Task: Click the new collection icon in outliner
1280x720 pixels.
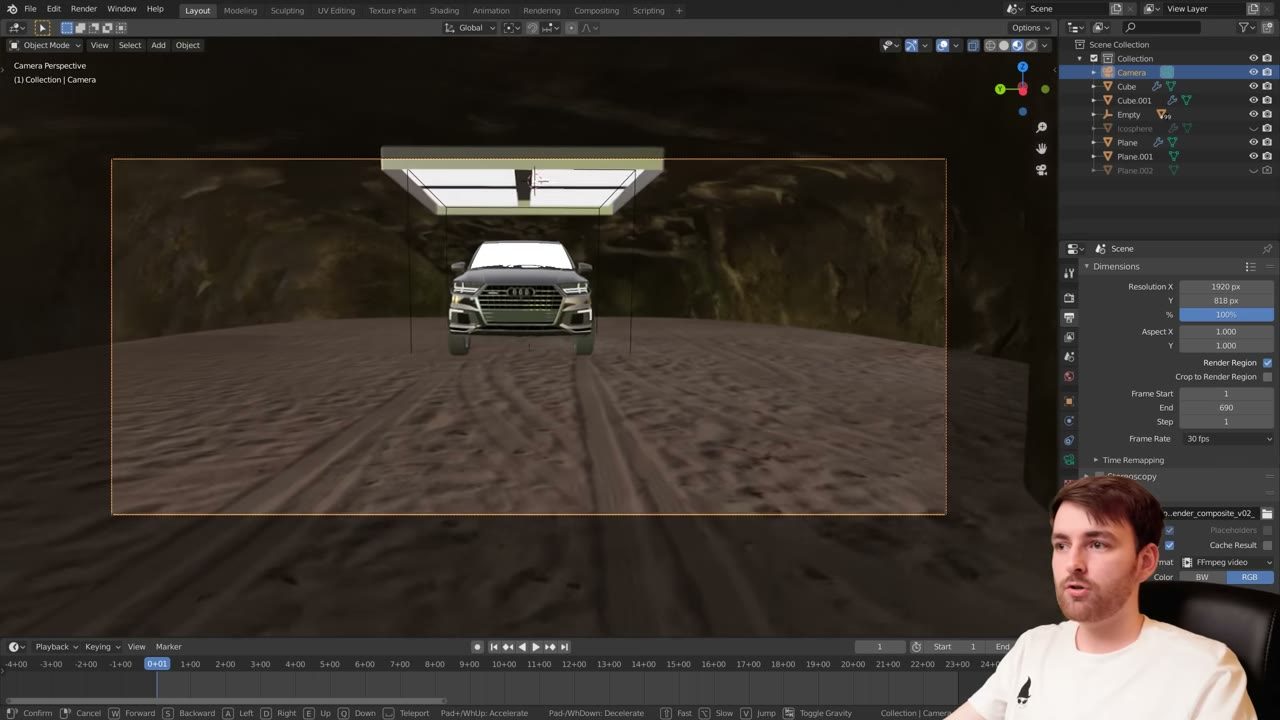Action: (1268, 27)
